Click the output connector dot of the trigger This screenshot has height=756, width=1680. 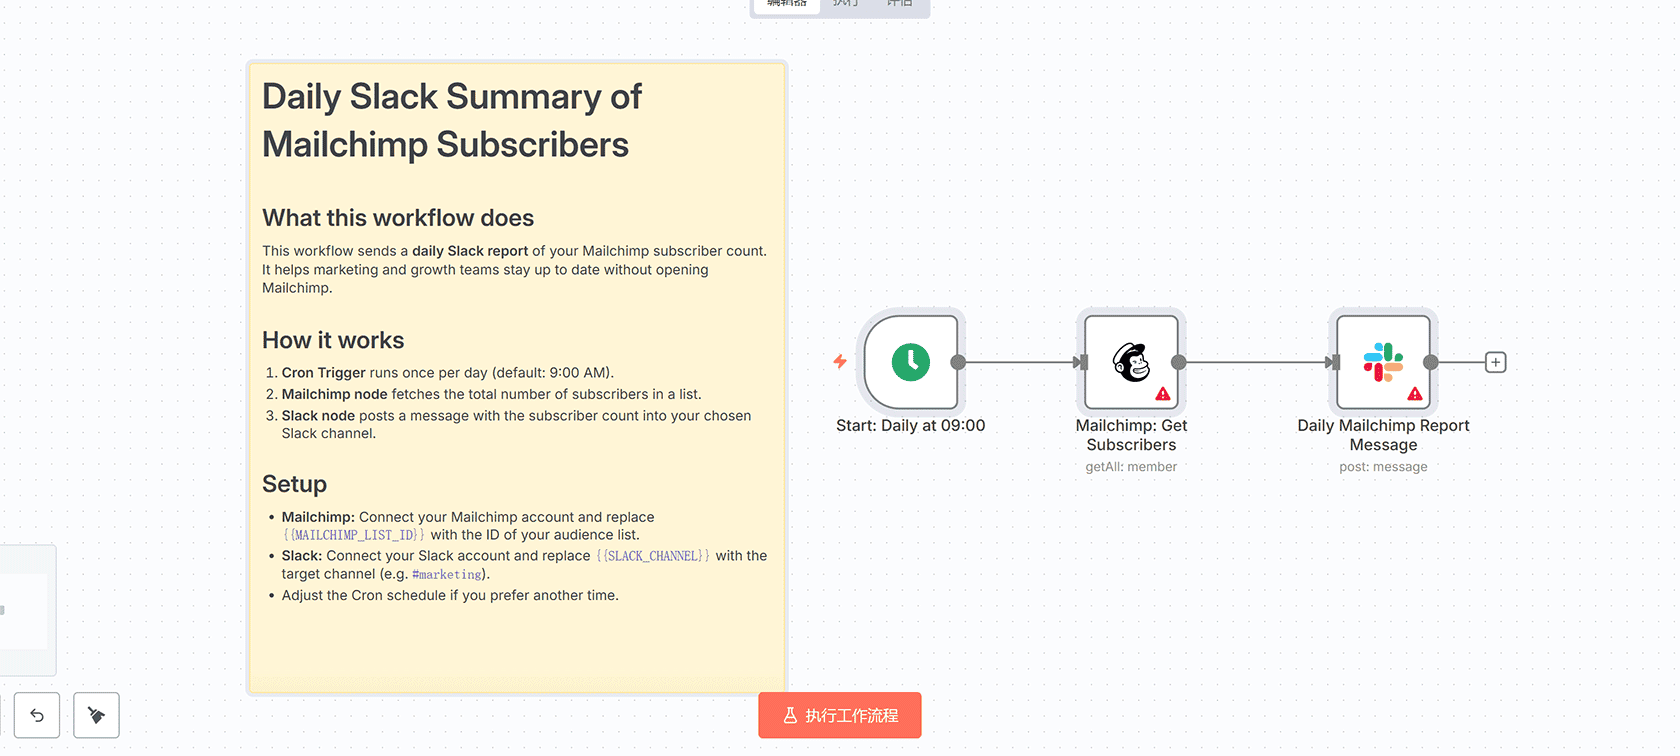(x=958, y=362)
